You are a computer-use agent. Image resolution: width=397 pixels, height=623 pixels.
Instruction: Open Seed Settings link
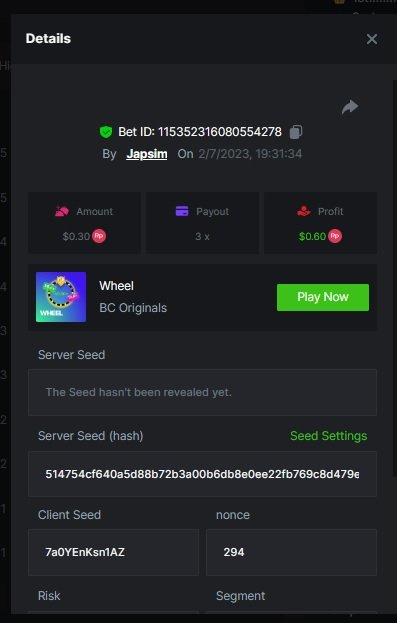pos(329,436)
